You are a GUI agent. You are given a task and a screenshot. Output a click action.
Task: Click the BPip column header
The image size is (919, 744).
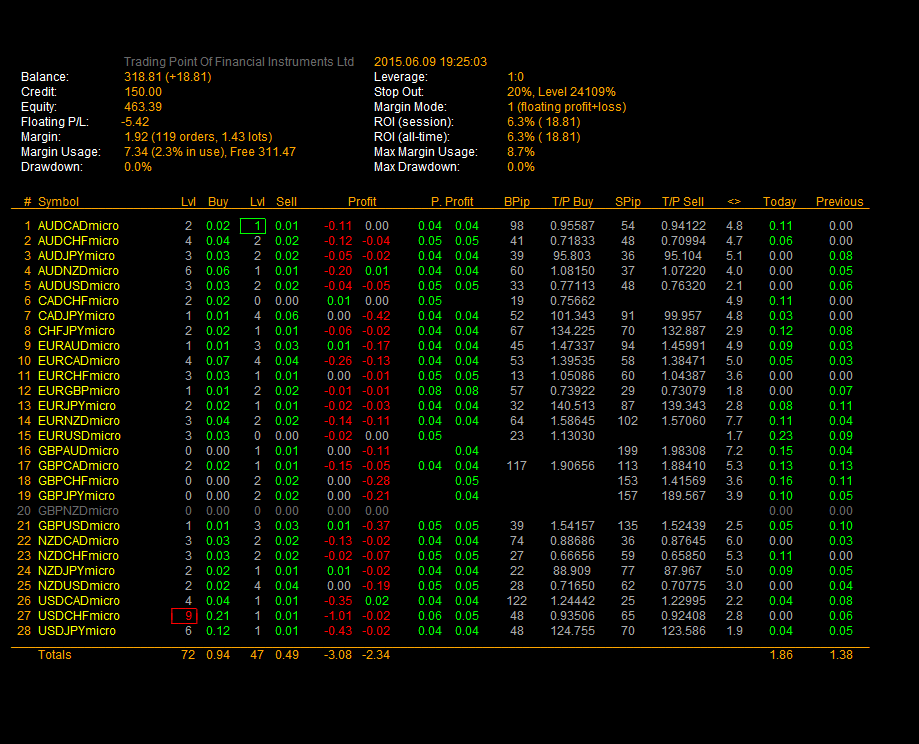tap(516, 202)
